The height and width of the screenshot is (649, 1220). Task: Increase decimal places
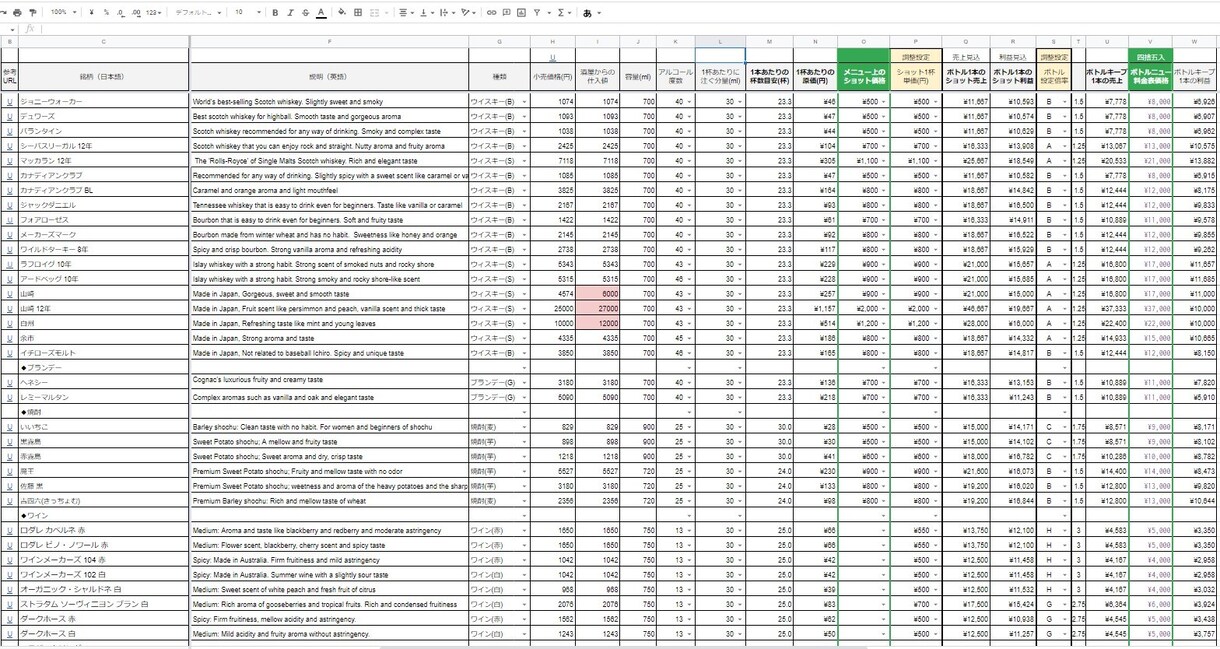pos(136,13)
